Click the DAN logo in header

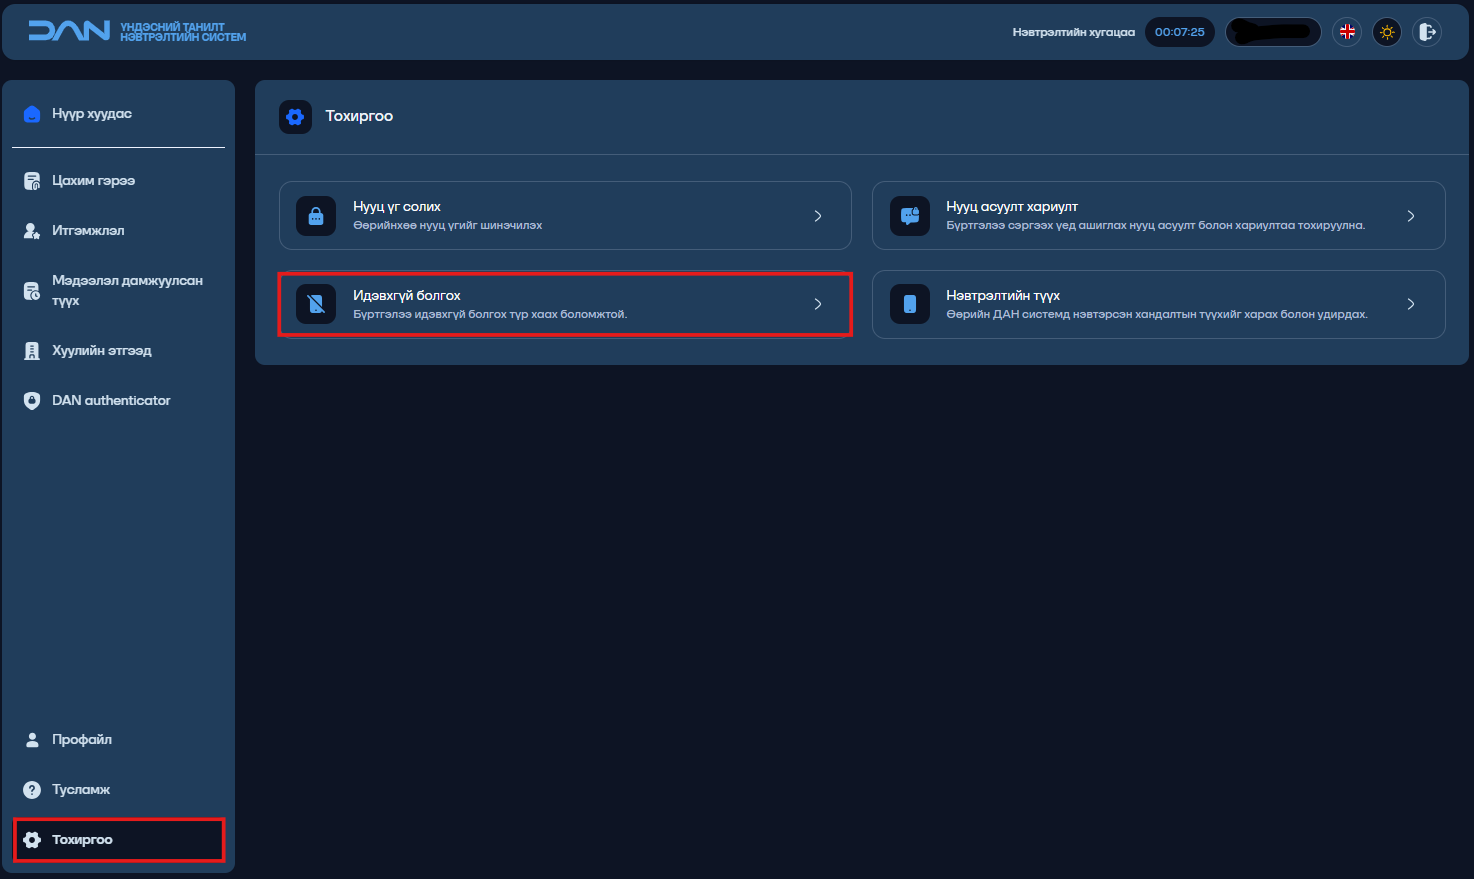coord(69,31)
